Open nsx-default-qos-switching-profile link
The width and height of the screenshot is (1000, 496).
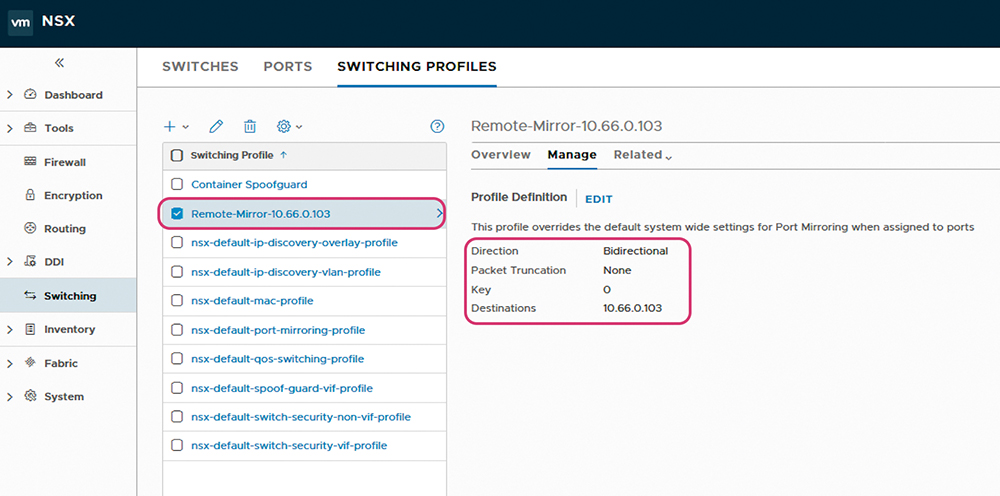(x=277, y=358)
